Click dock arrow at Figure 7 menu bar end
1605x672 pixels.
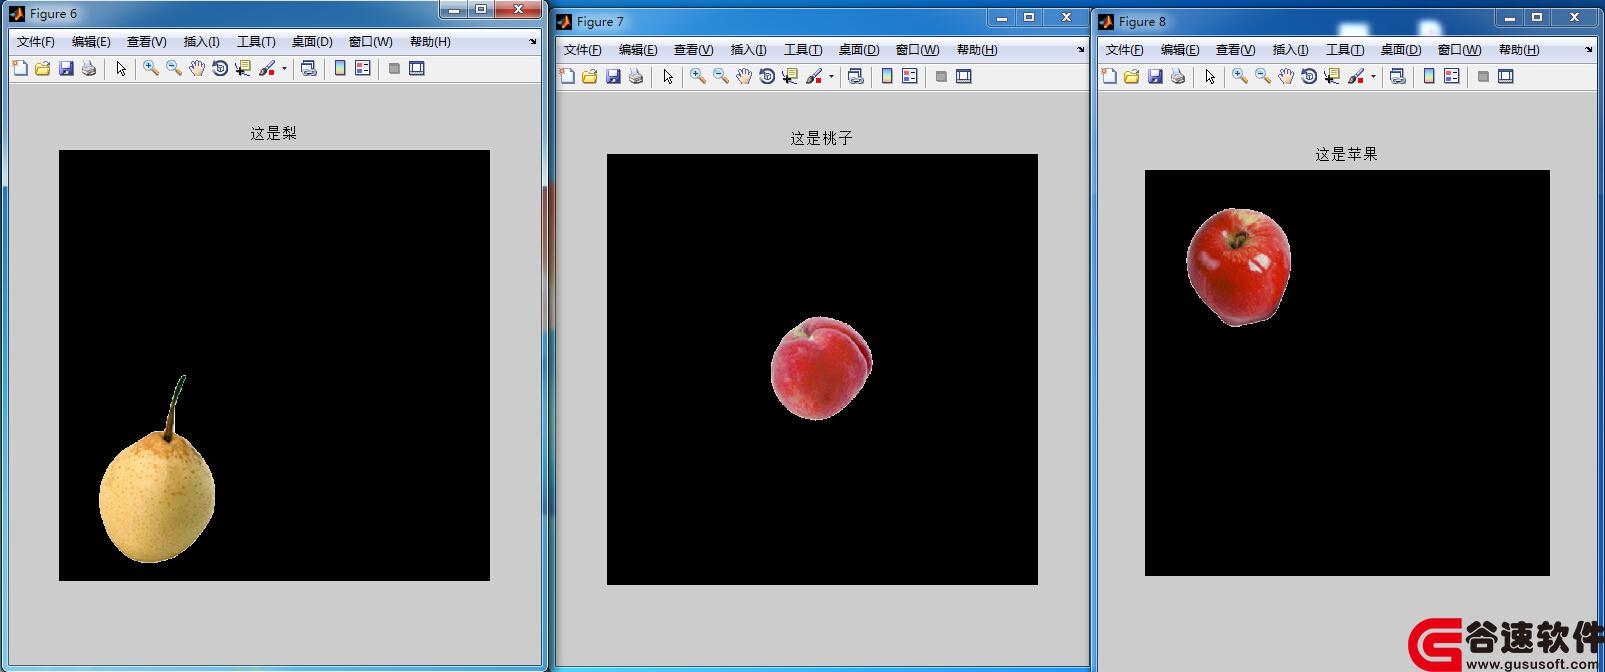pyautogui.click(x=1080, y=50)
